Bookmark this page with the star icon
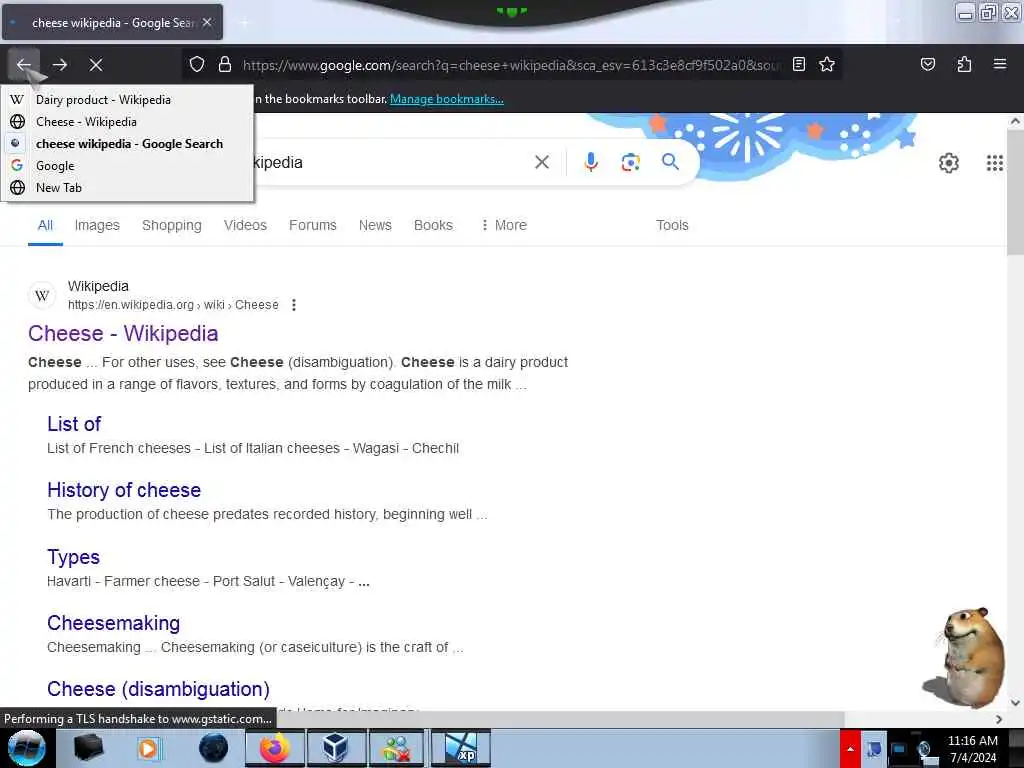This screenshot has width=1024, height=768. pyautogui.click(x=827, y=64)
